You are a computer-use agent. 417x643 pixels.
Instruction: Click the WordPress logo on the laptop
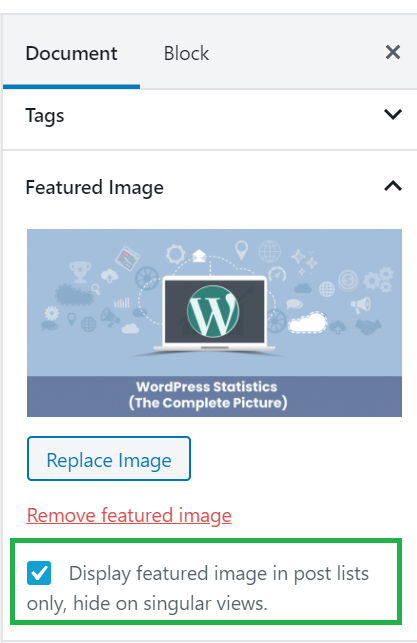(213, 311)
